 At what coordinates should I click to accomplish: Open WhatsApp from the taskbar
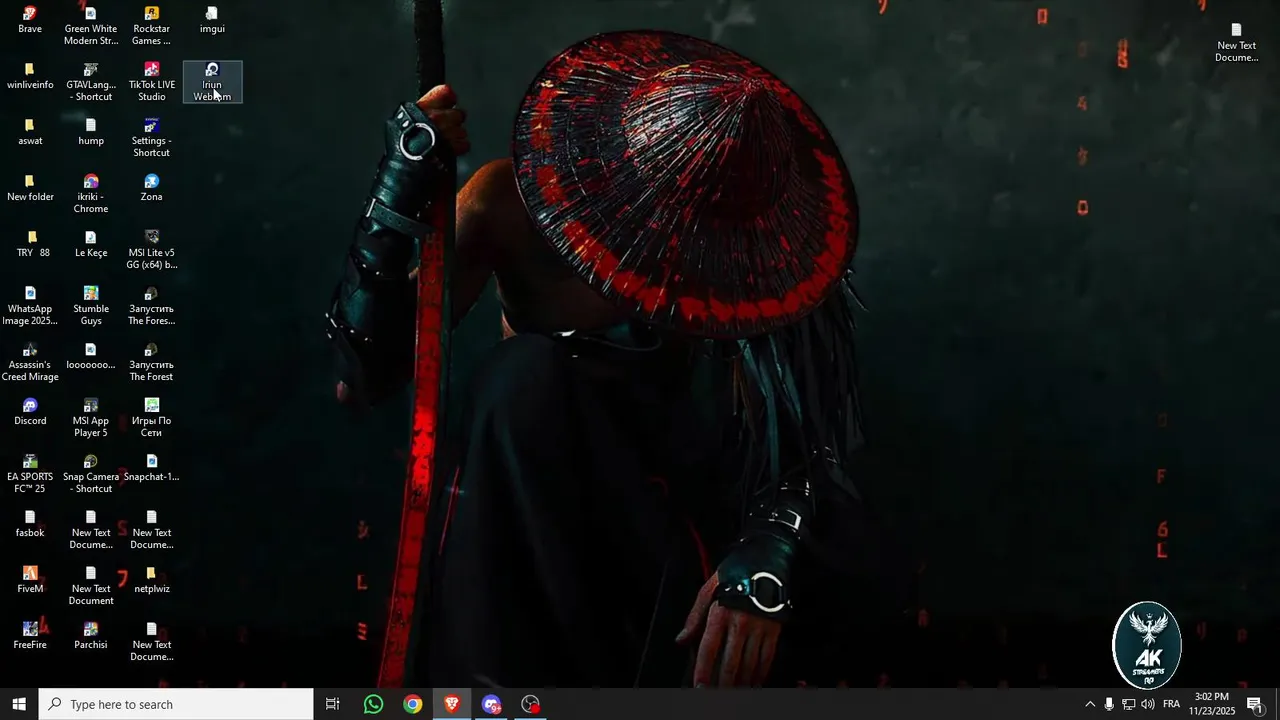[x=373, y=704]
